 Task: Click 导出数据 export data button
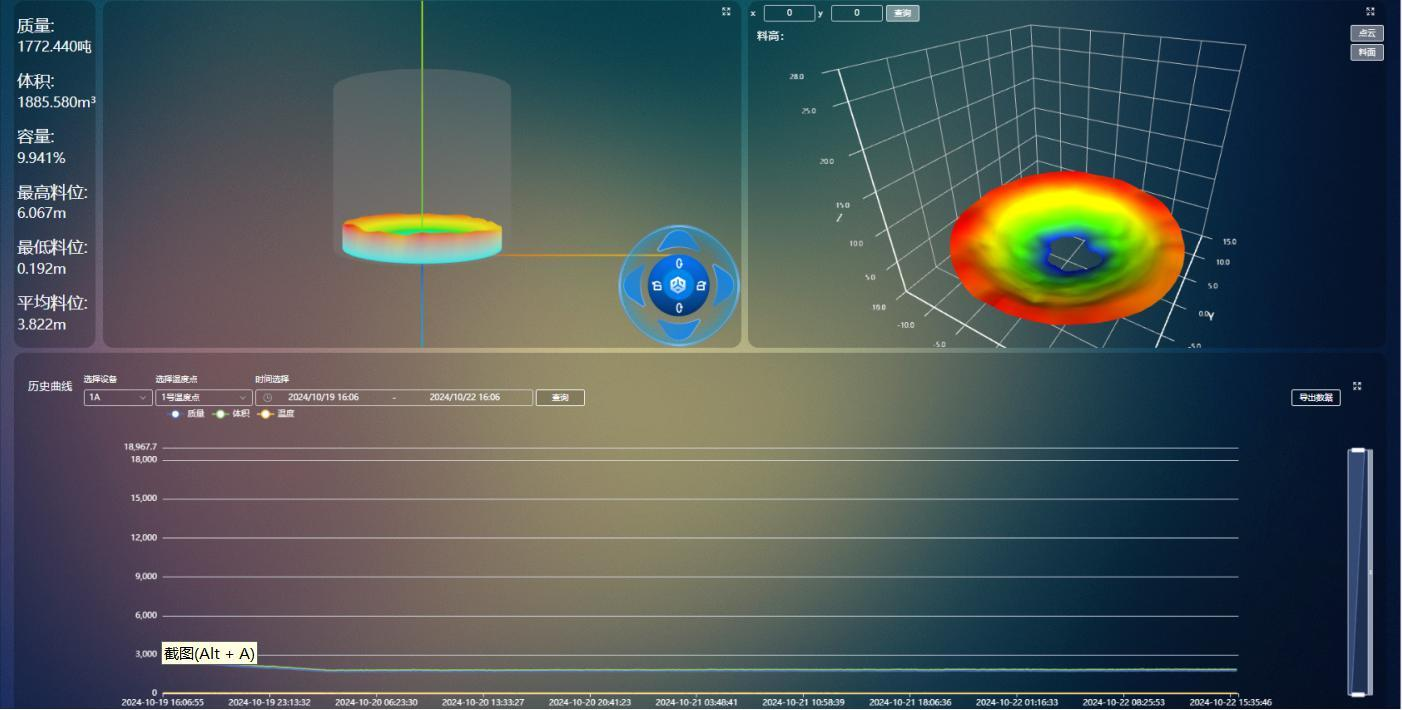pyautogui.click(x=1315, y=398)
